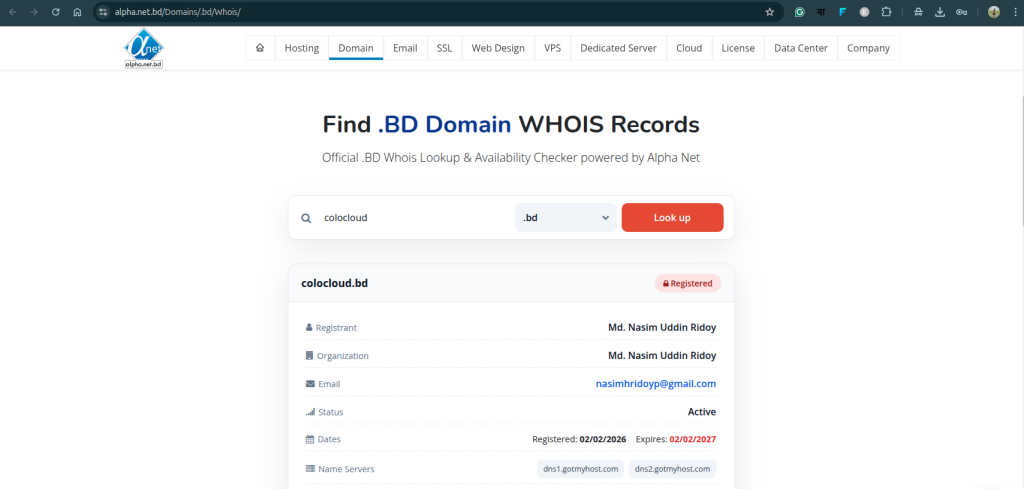The width and height of the screenshot is (1024, 489).
Task: Click the blue F extension icon
Action: tap(842, 12)
